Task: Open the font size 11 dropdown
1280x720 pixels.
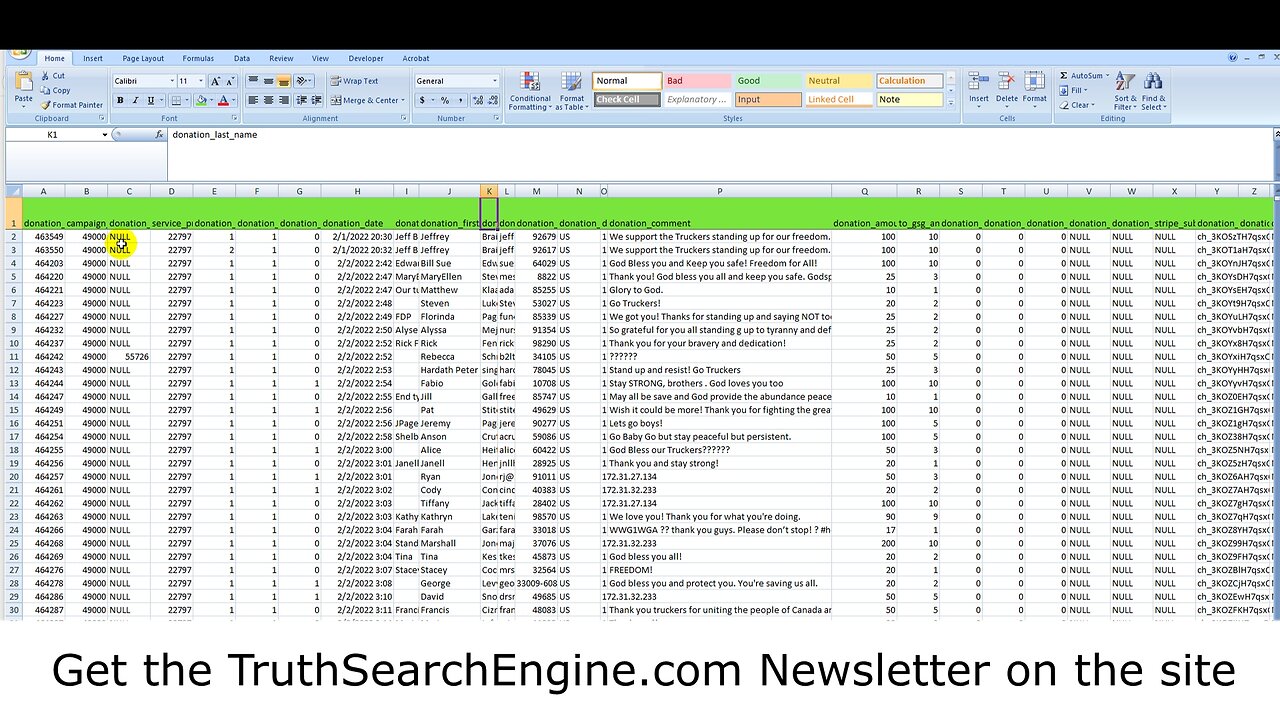Action: click(x=199, y=81)
